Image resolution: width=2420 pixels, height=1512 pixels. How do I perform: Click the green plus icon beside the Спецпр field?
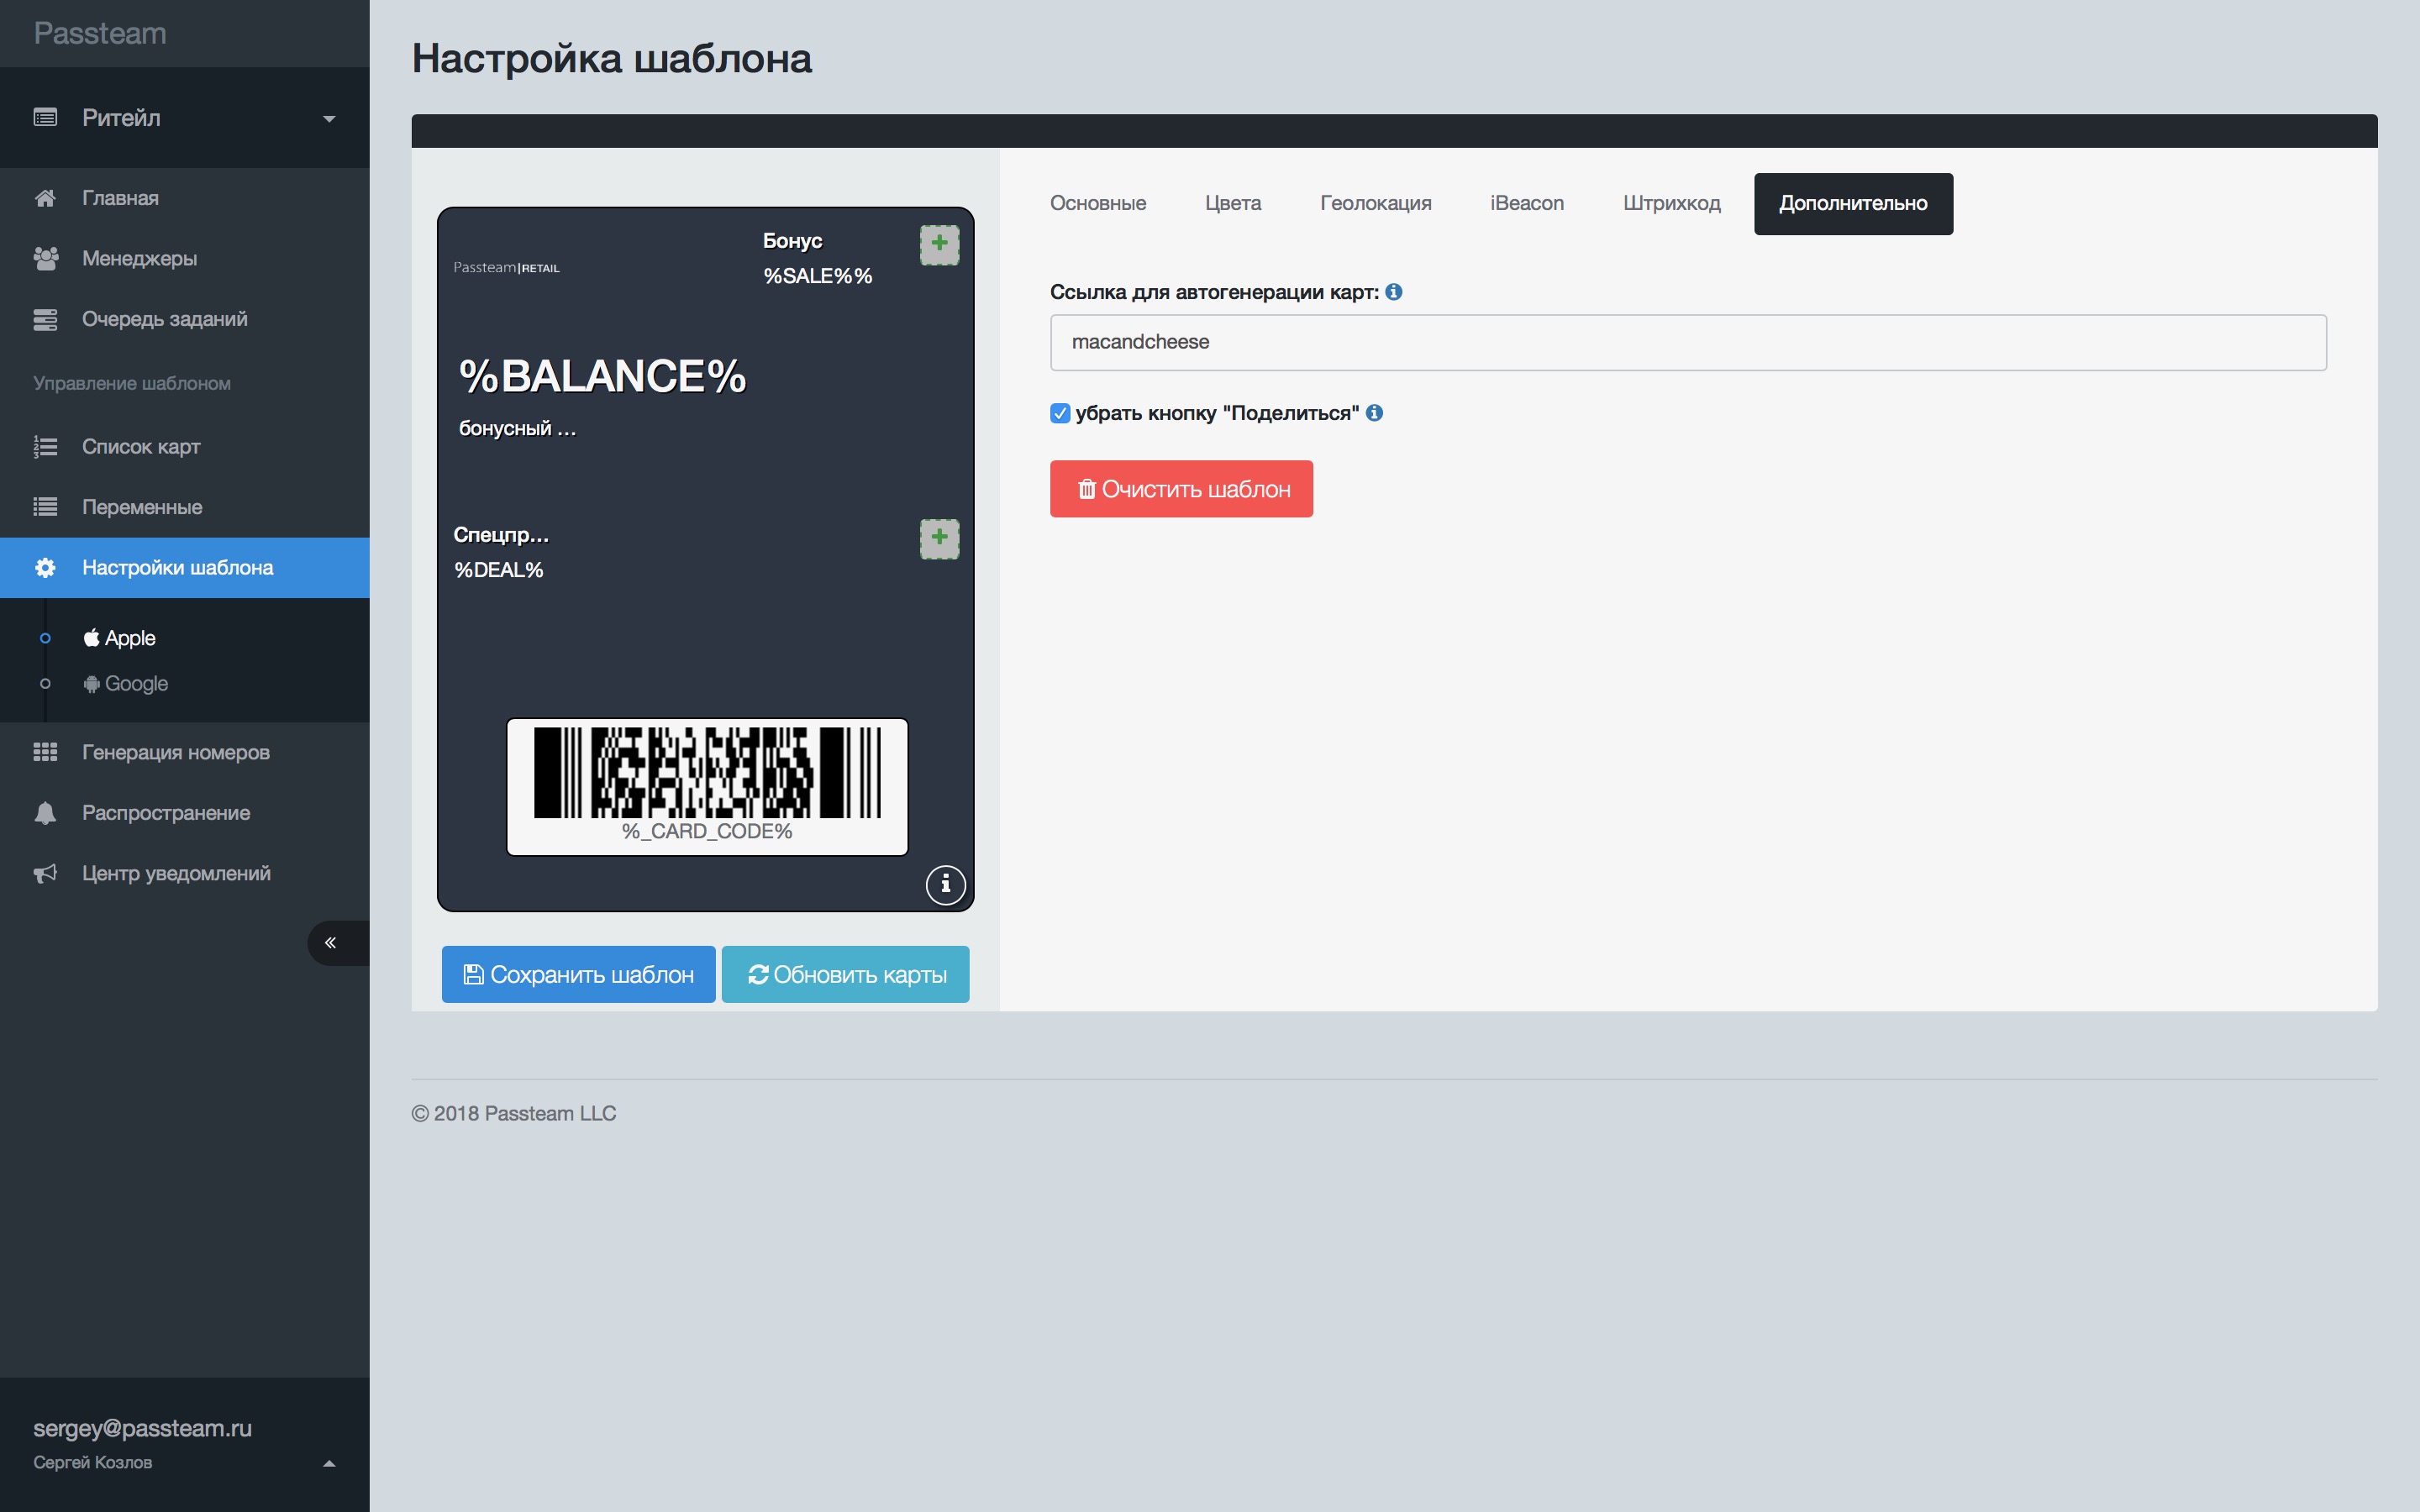939,538
